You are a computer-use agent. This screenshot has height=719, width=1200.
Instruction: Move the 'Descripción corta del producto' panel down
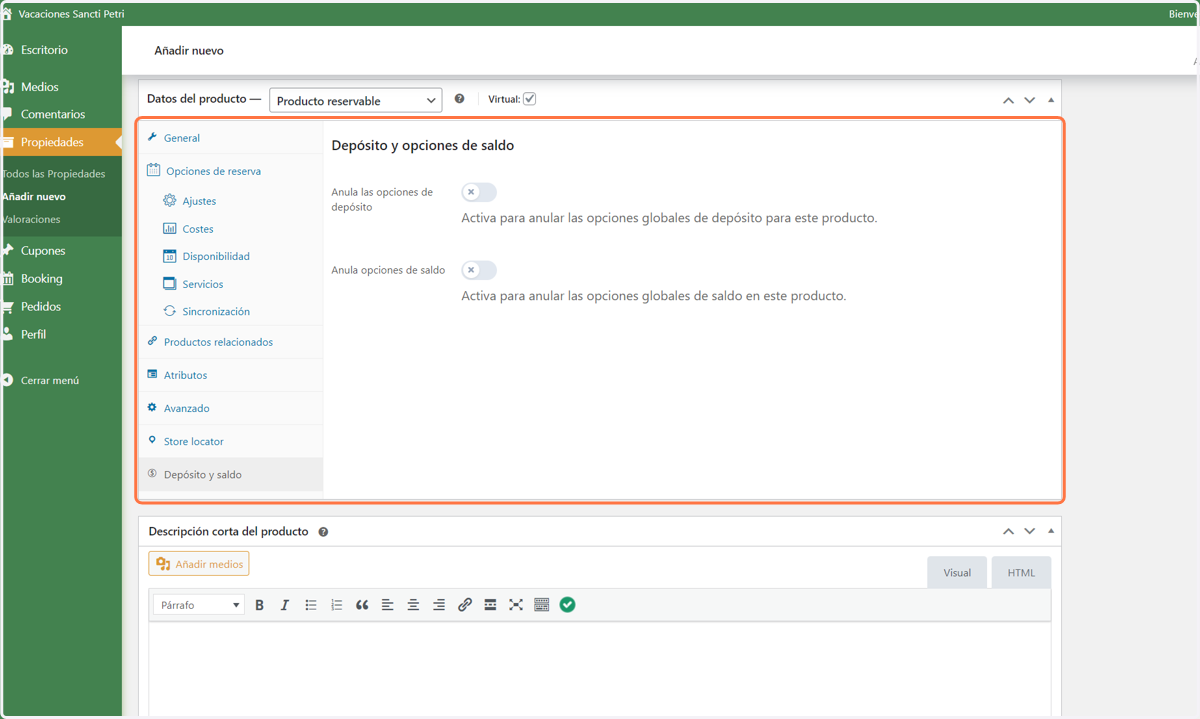pos(1029,531)
